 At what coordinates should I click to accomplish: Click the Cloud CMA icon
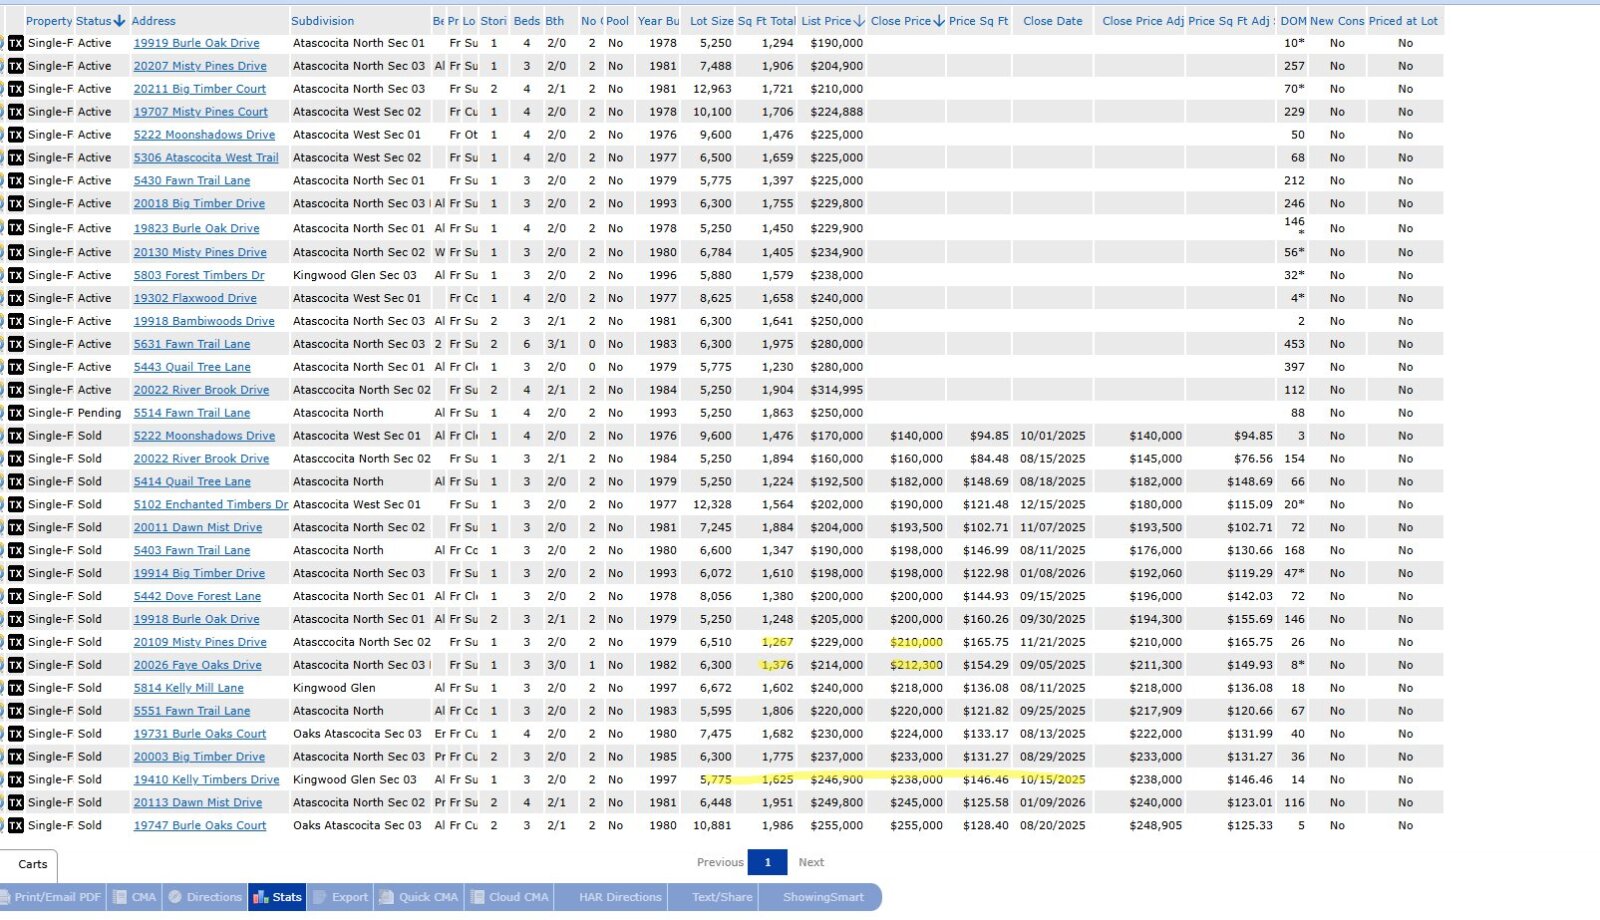tap(477, 897)
